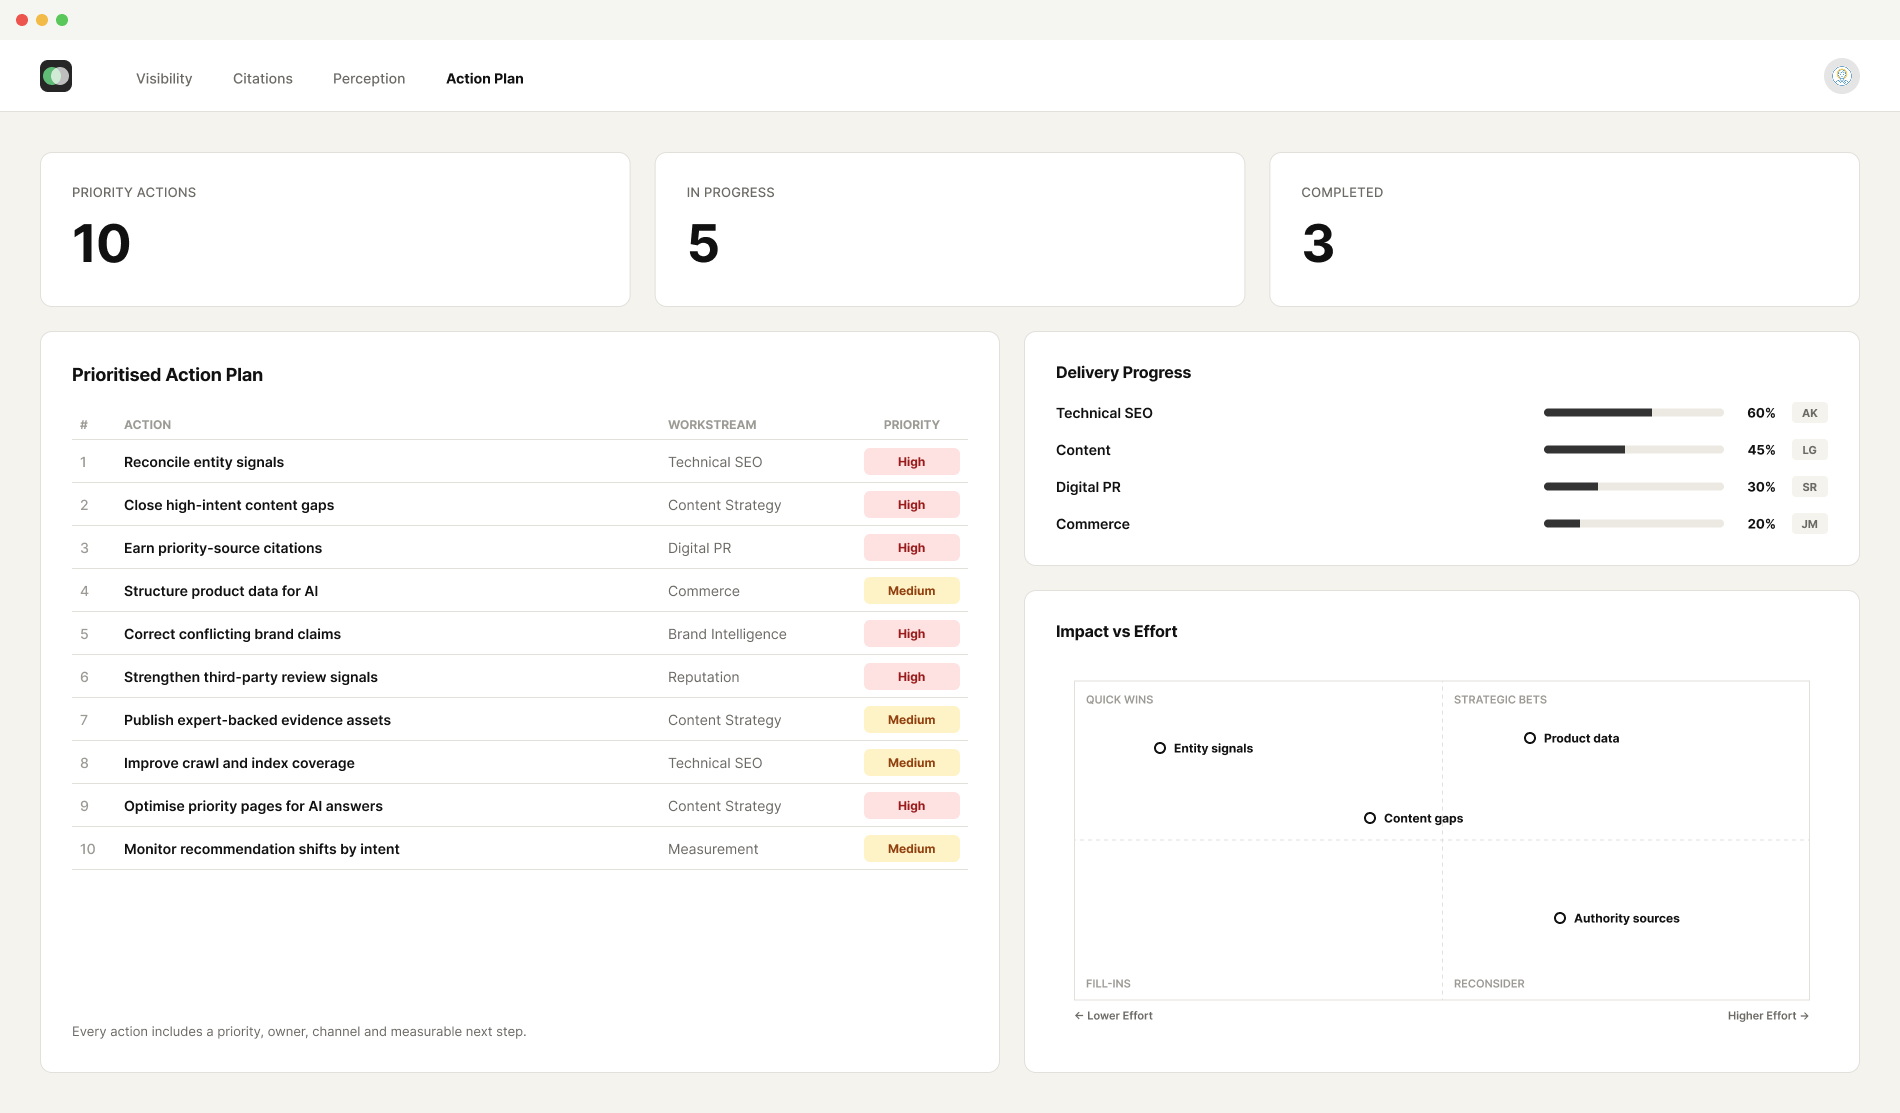Click the Commerce progress bar
Viewport: 1900px width, 1113px height.
1634,524
